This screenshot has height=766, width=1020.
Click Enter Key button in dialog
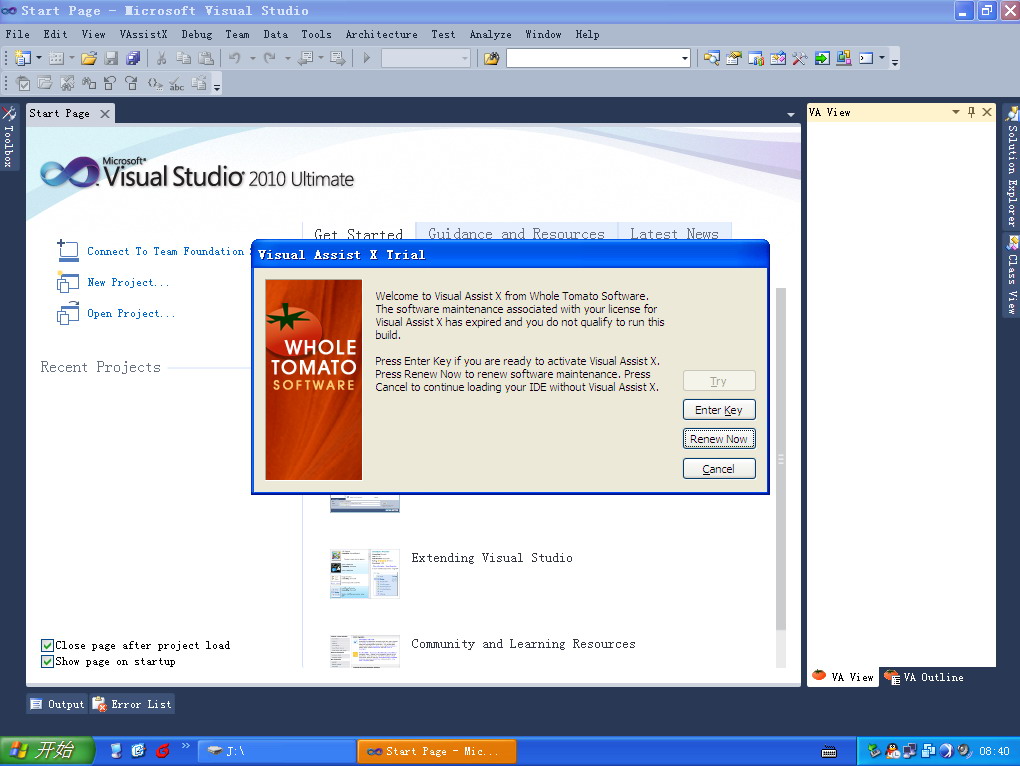(x=719, y=410)
